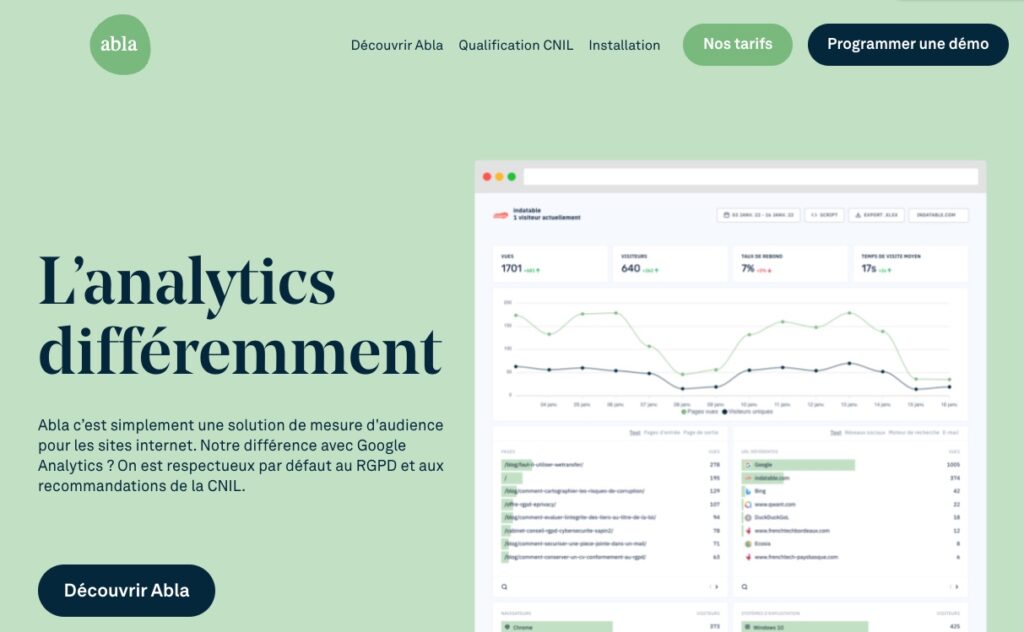1024x632 pixels.
Task: Select the Taux de rebond 7% card
Action: [790, 264]
